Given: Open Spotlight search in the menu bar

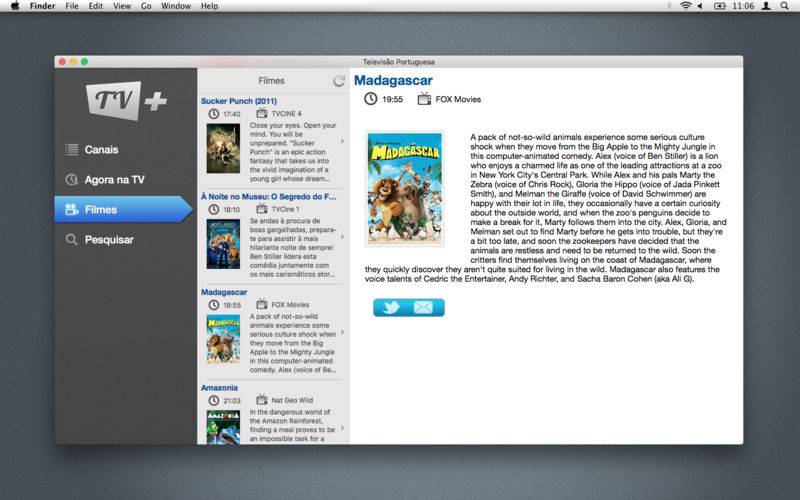Looking at the screenshot, I should point(784,6).
